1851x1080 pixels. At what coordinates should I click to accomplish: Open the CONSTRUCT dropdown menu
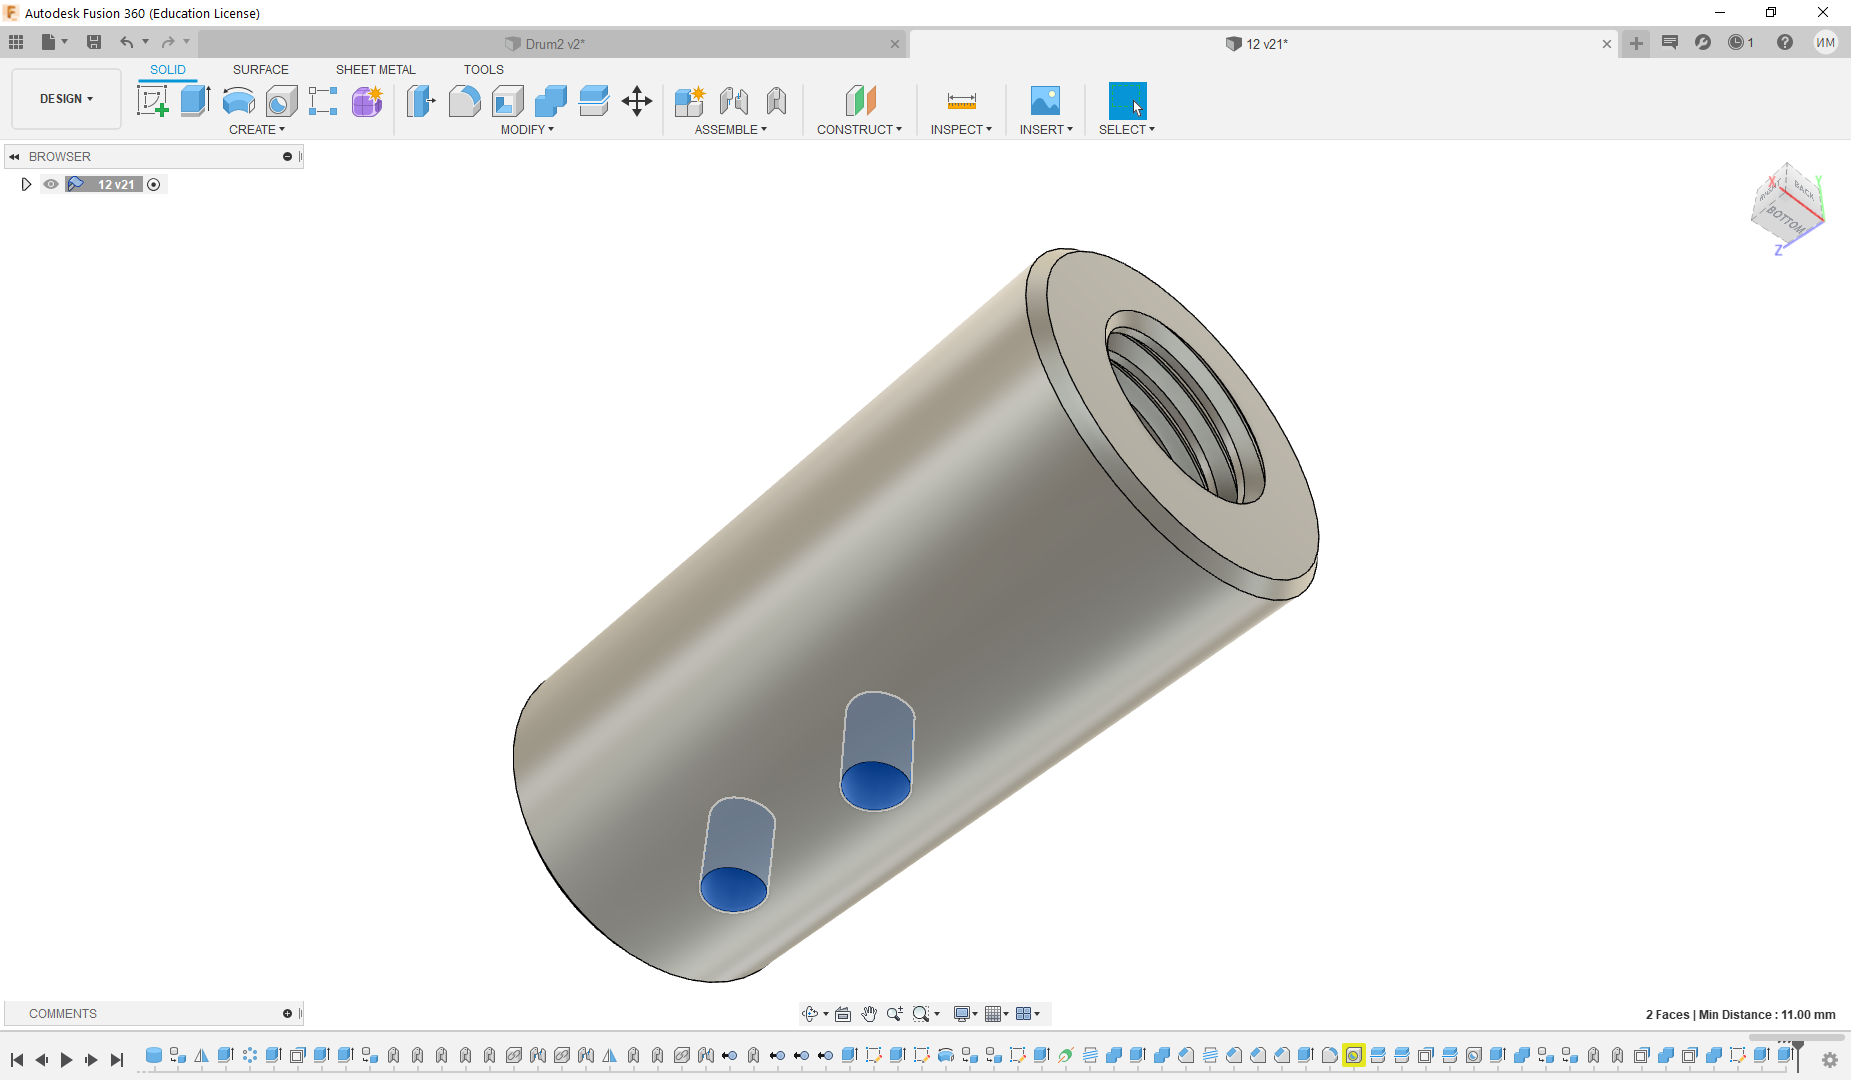(859, 130)
